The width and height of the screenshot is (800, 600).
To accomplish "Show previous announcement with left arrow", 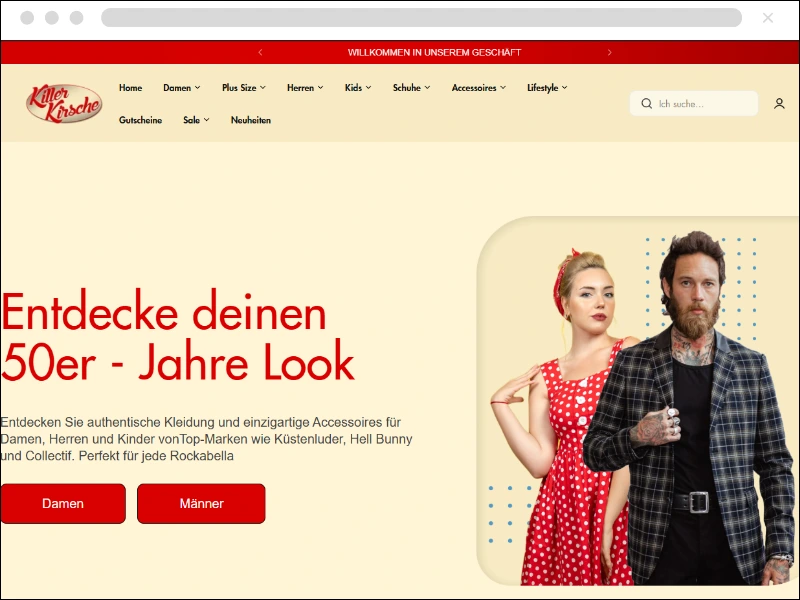I will [260, 52].
